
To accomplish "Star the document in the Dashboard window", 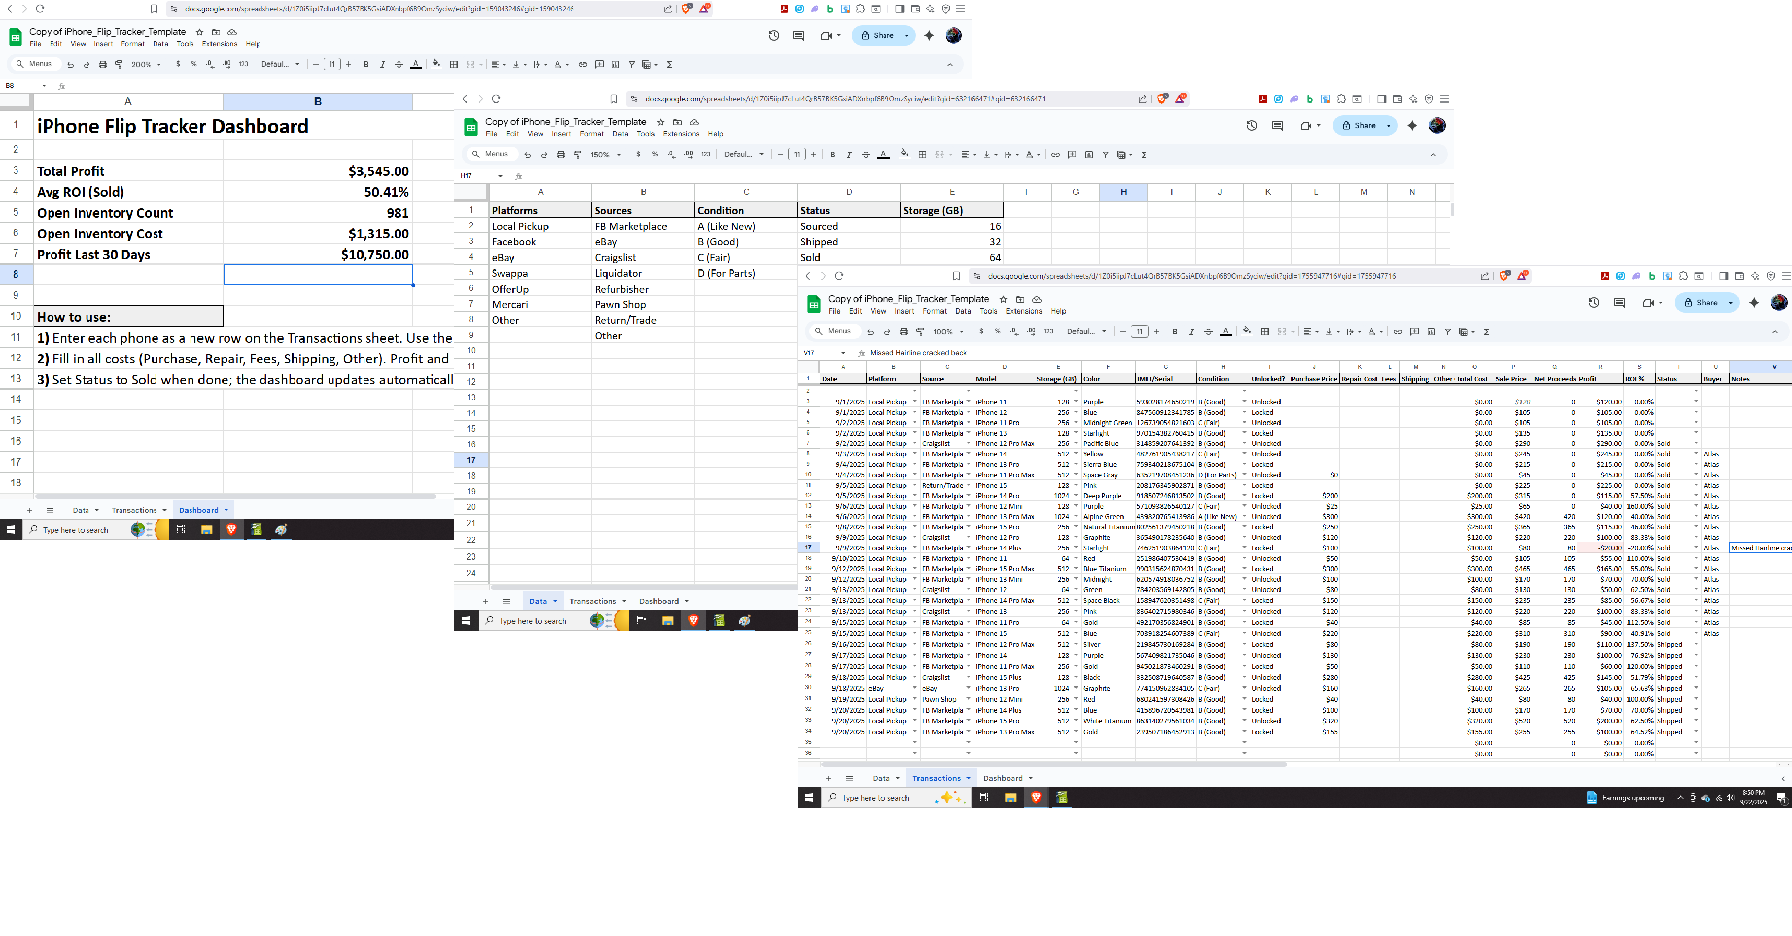I will (x=200, y=32).
